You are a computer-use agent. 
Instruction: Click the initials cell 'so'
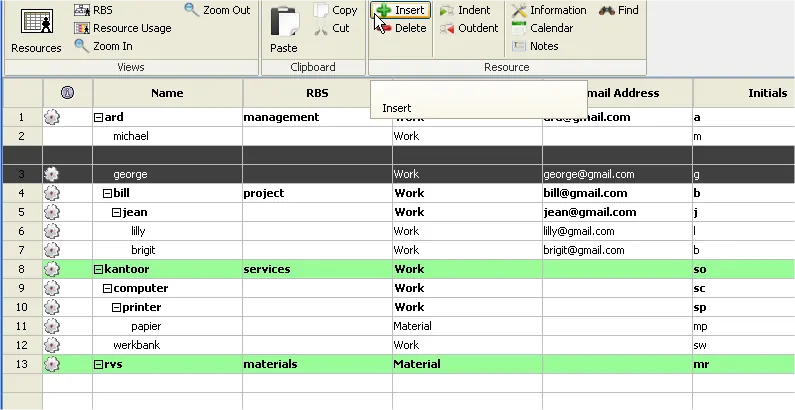[x=744, y=269]
